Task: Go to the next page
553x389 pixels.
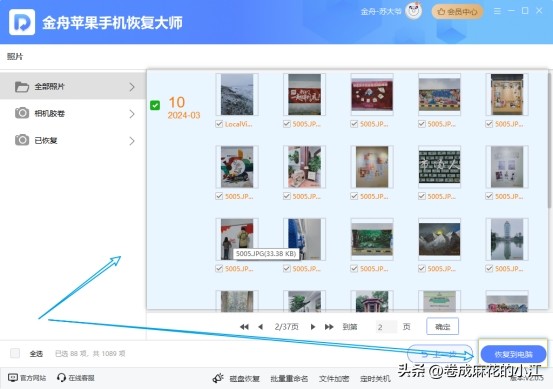Action: pos(312,327)
